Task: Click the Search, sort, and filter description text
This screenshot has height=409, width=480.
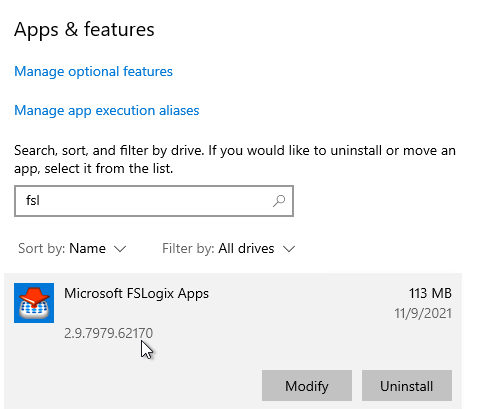Action: tap(235, 160)
